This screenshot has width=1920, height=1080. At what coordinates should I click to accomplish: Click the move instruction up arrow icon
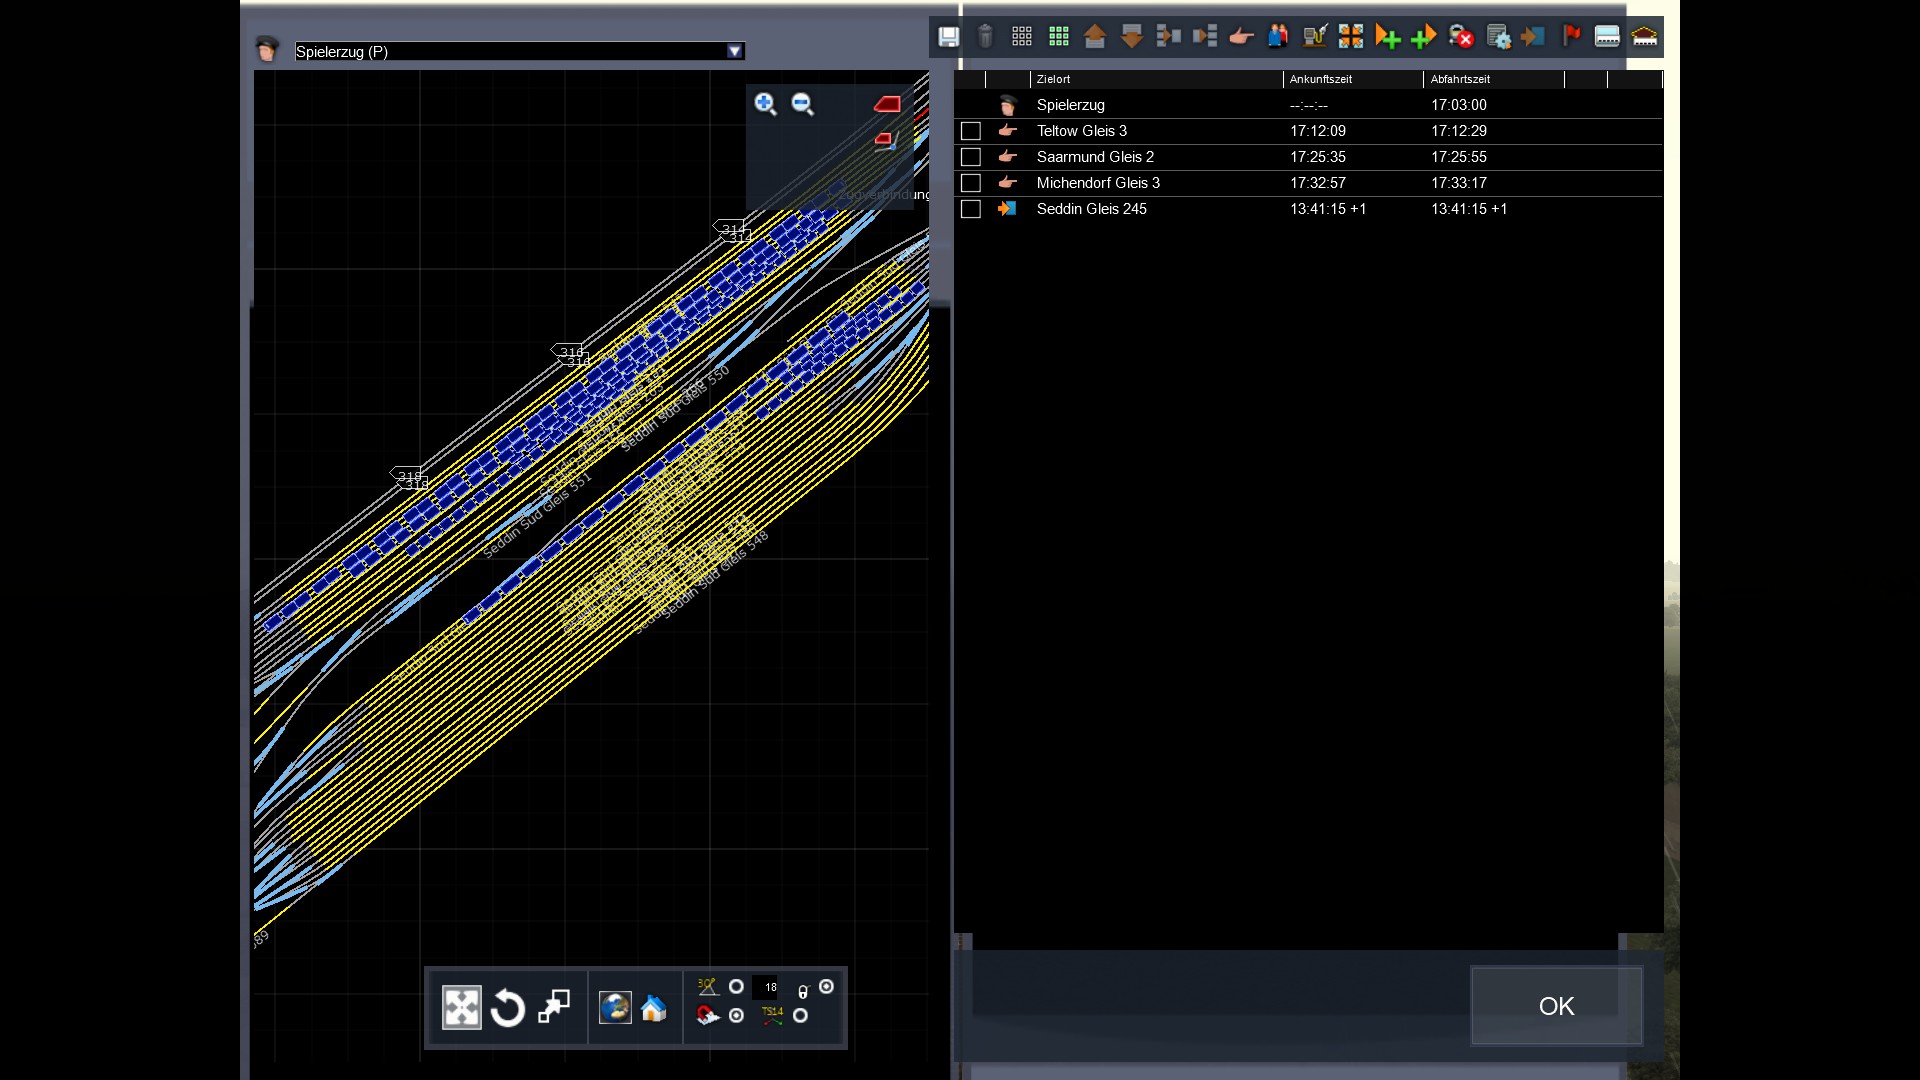(1095, 37)
